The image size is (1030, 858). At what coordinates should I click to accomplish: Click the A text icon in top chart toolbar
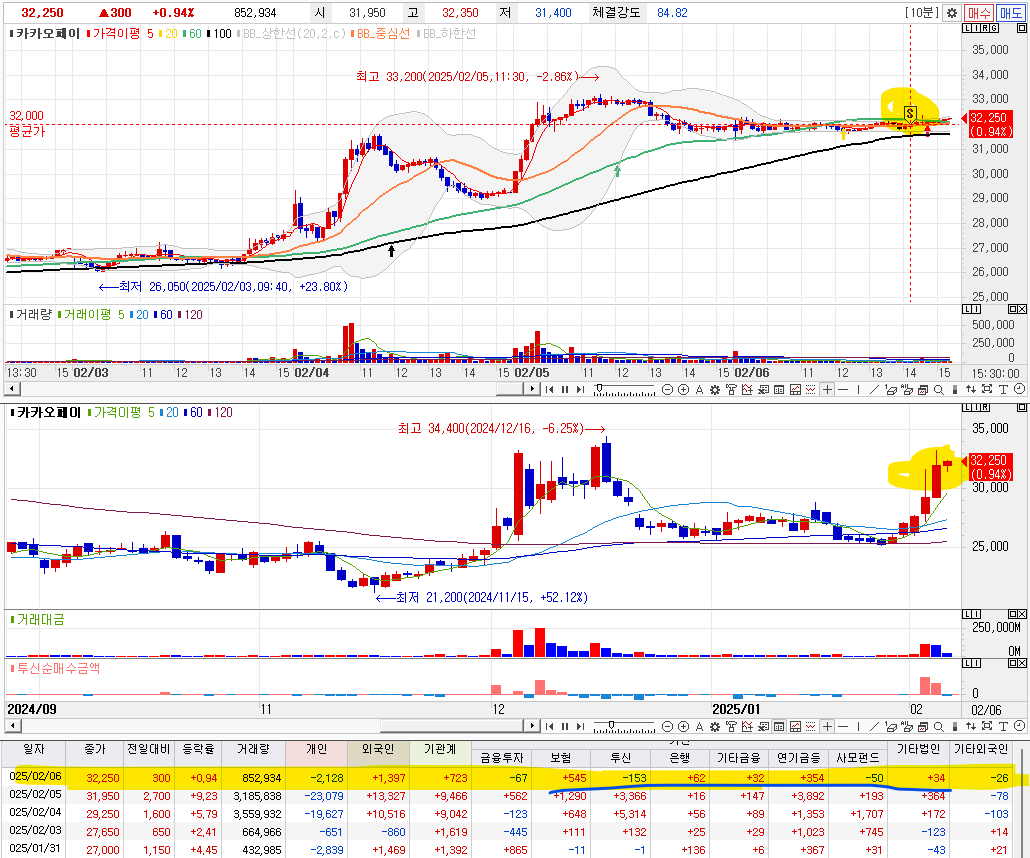pyautogui.click(x=699, y=390)
